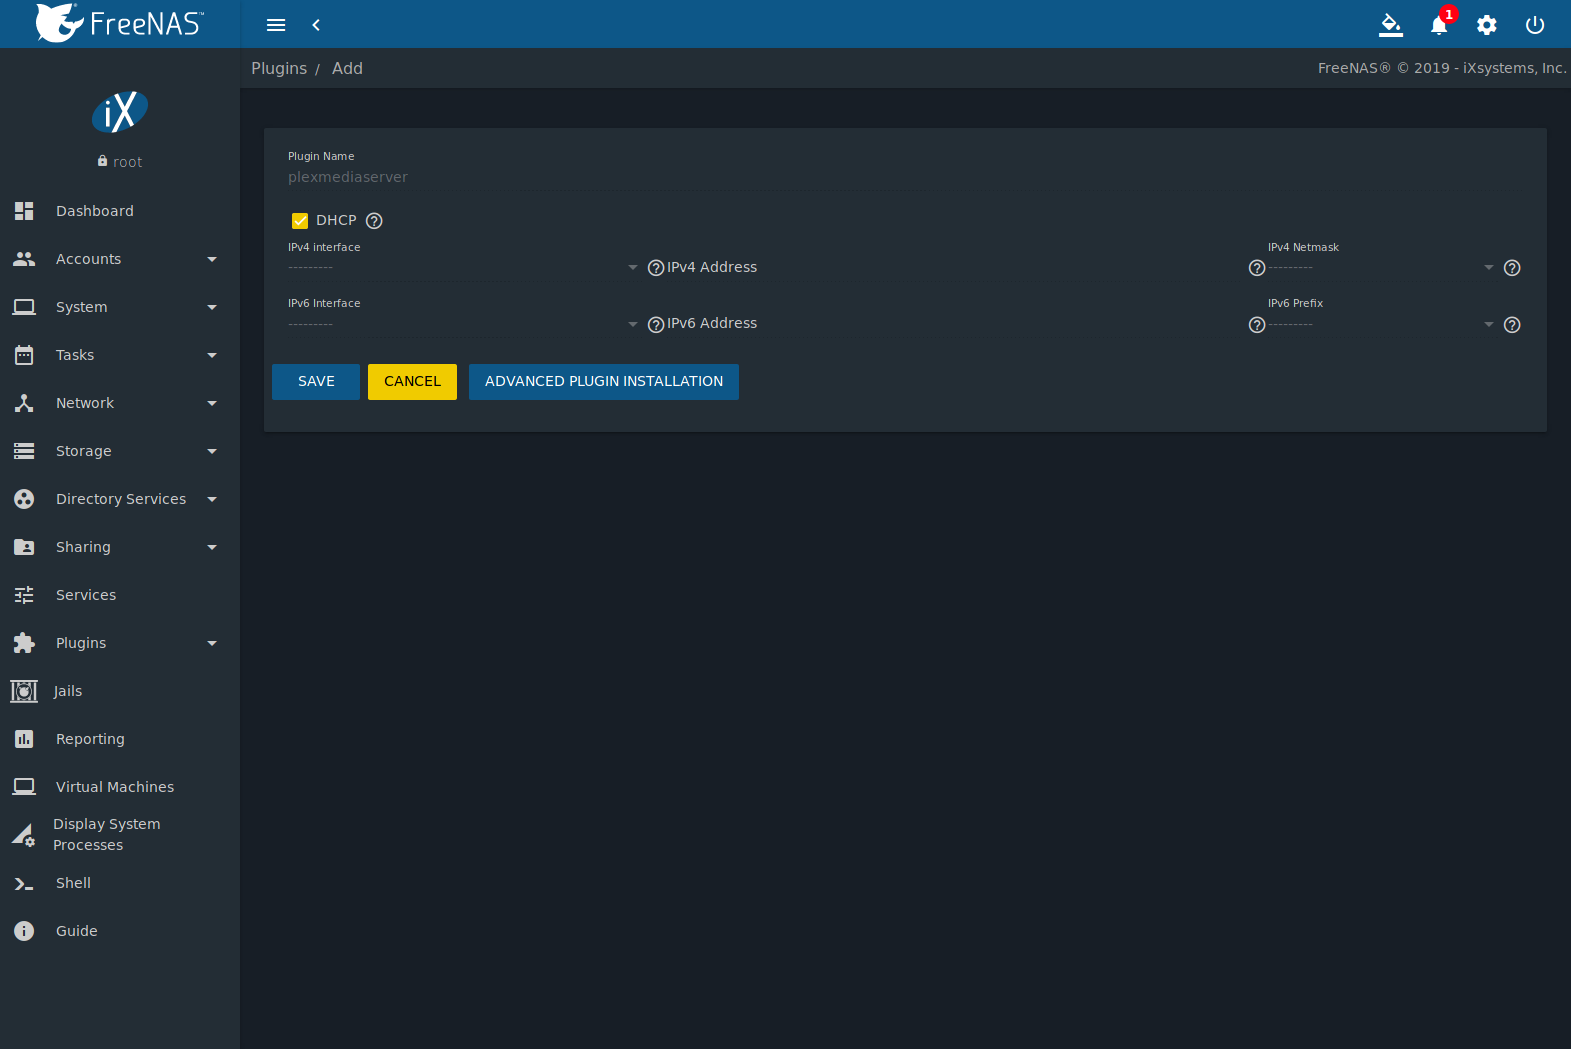Viewport: 1571px width, 1049px height.
Task: Click the Display System Processes icon
Action: 24,835
